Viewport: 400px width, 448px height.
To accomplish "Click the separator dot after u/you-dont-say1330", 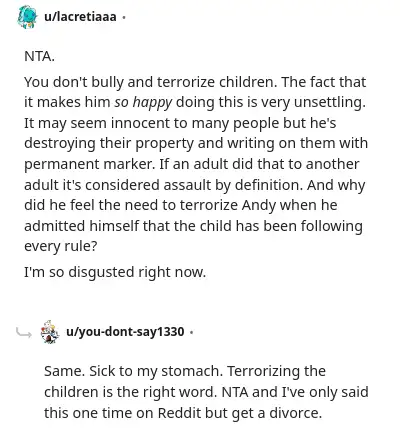I will click(x=191, y=332).
